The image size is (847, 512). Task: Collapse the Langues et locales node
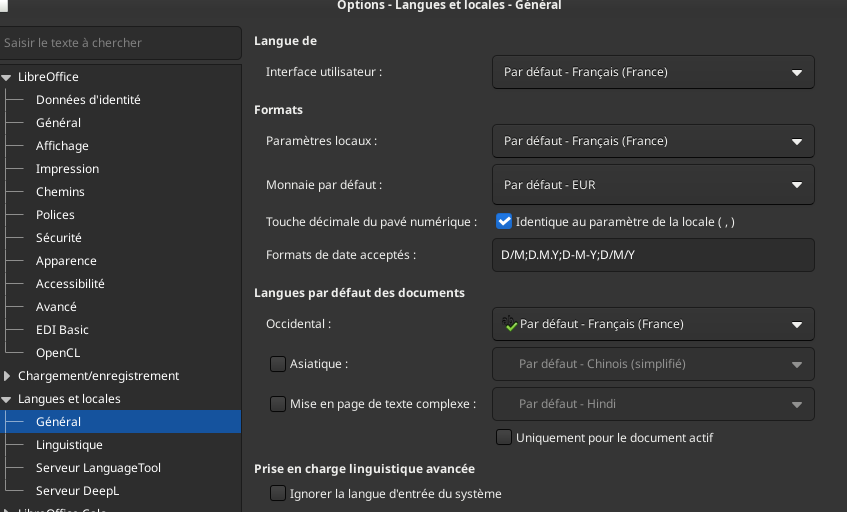[8, 399]
